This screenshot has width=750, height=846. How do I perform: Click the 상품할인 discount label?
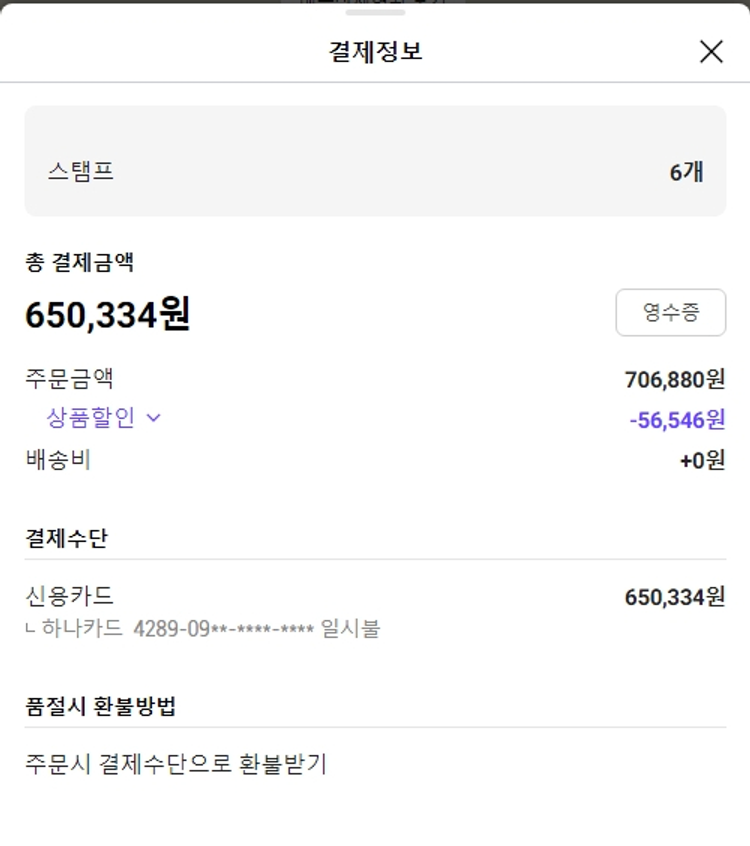click(x=90, y=418)
